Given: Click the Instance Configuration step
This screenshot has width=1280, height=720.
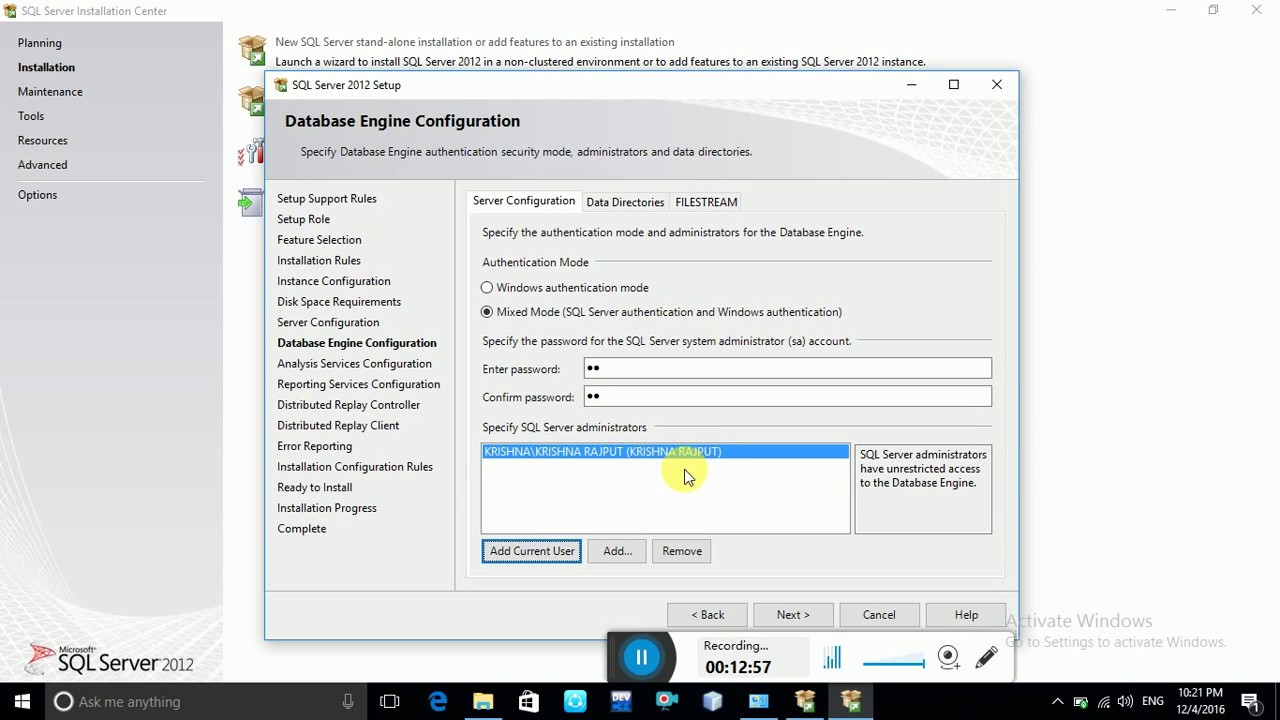Looking at the screenshot, I should point(334,281).
